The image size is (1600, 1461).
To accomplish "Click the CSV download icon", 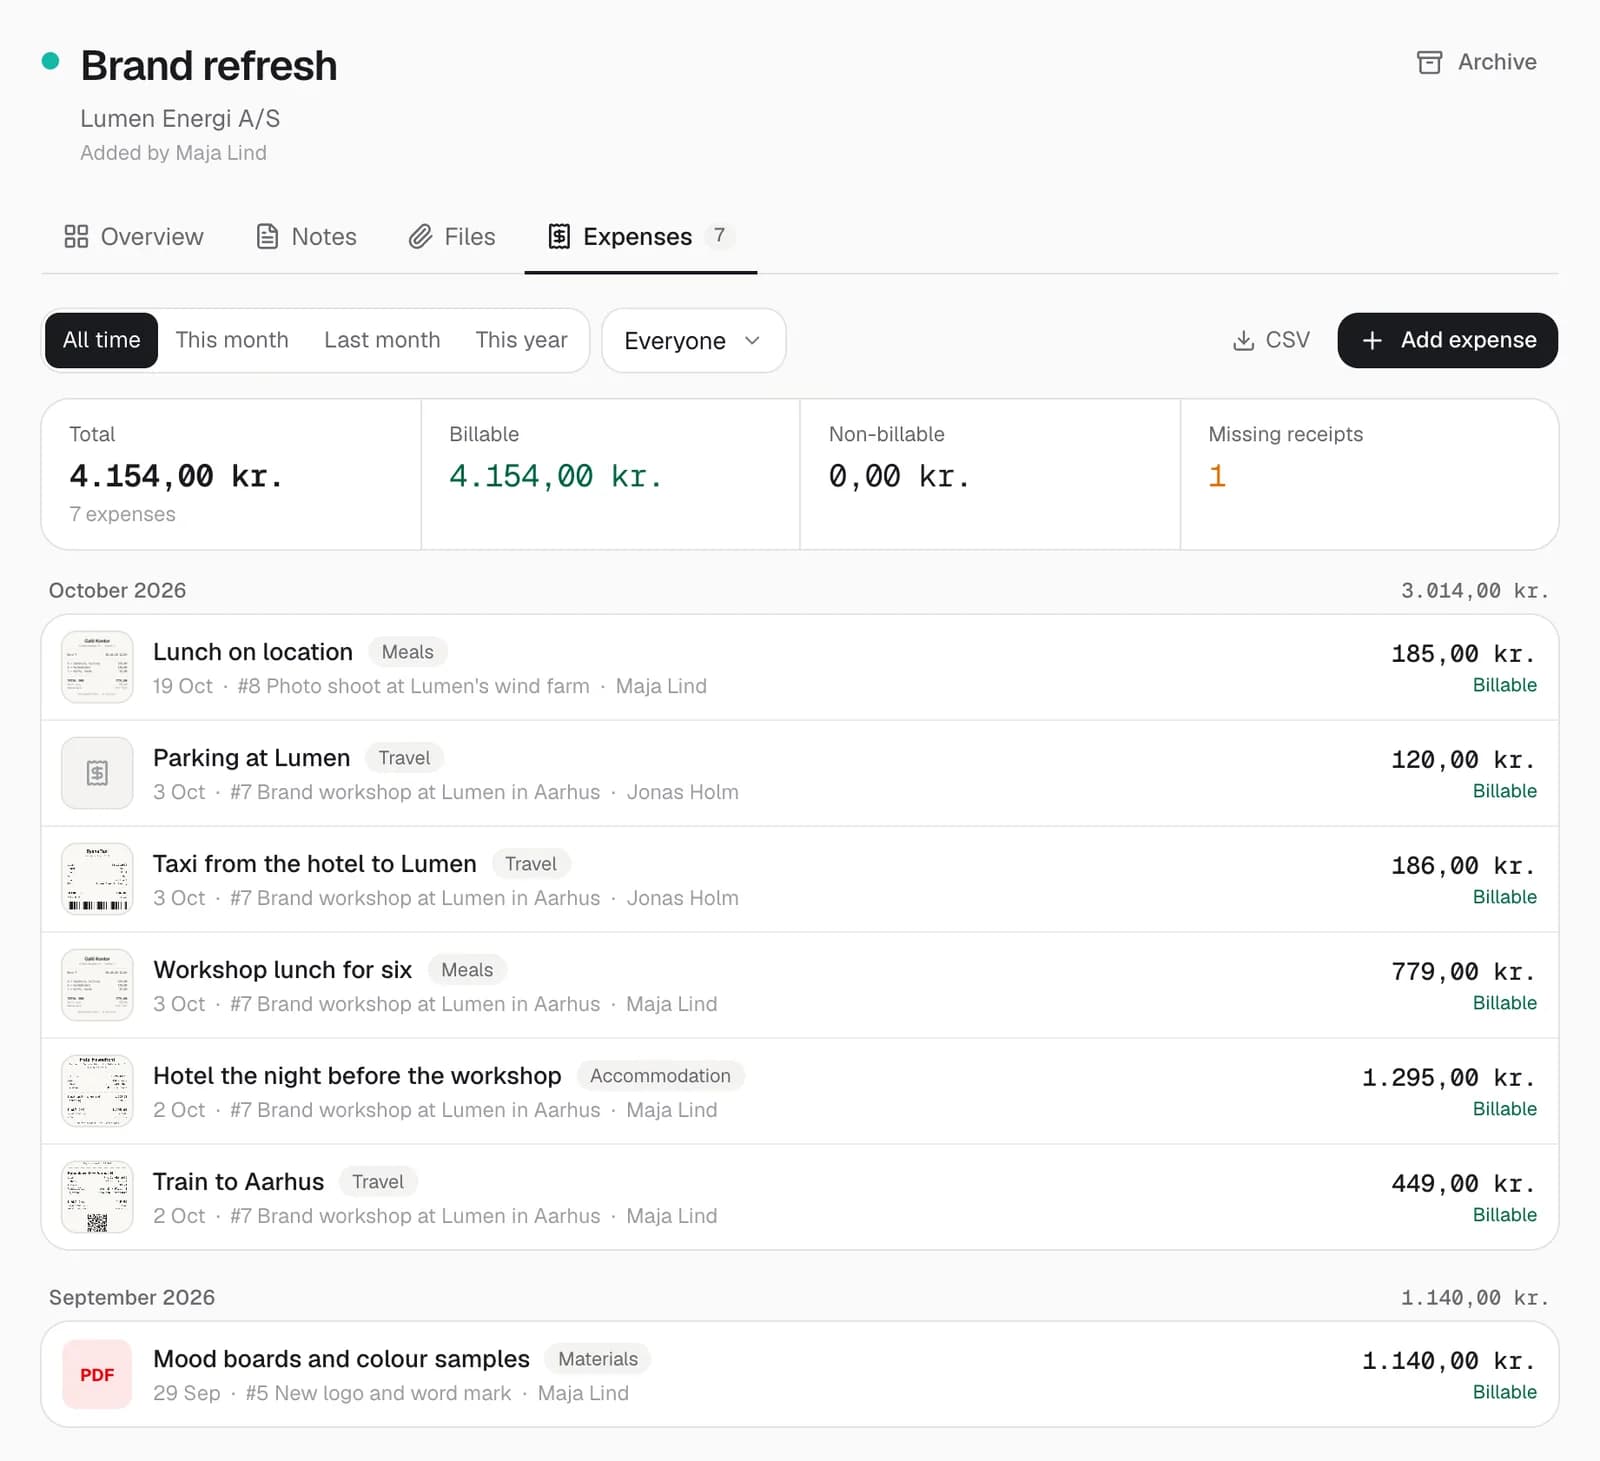I will [1243, 340].
